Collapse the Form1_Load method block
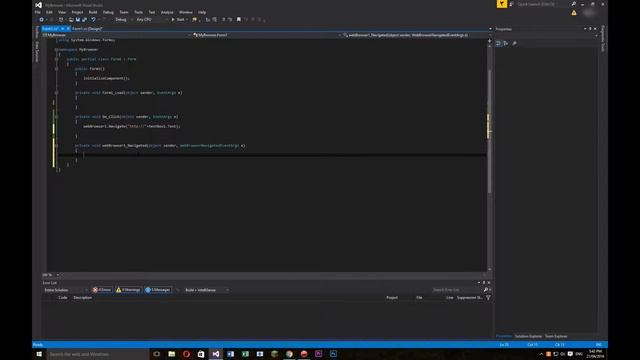This screenshot has height=360, width=640. click(x=56, y=93)
